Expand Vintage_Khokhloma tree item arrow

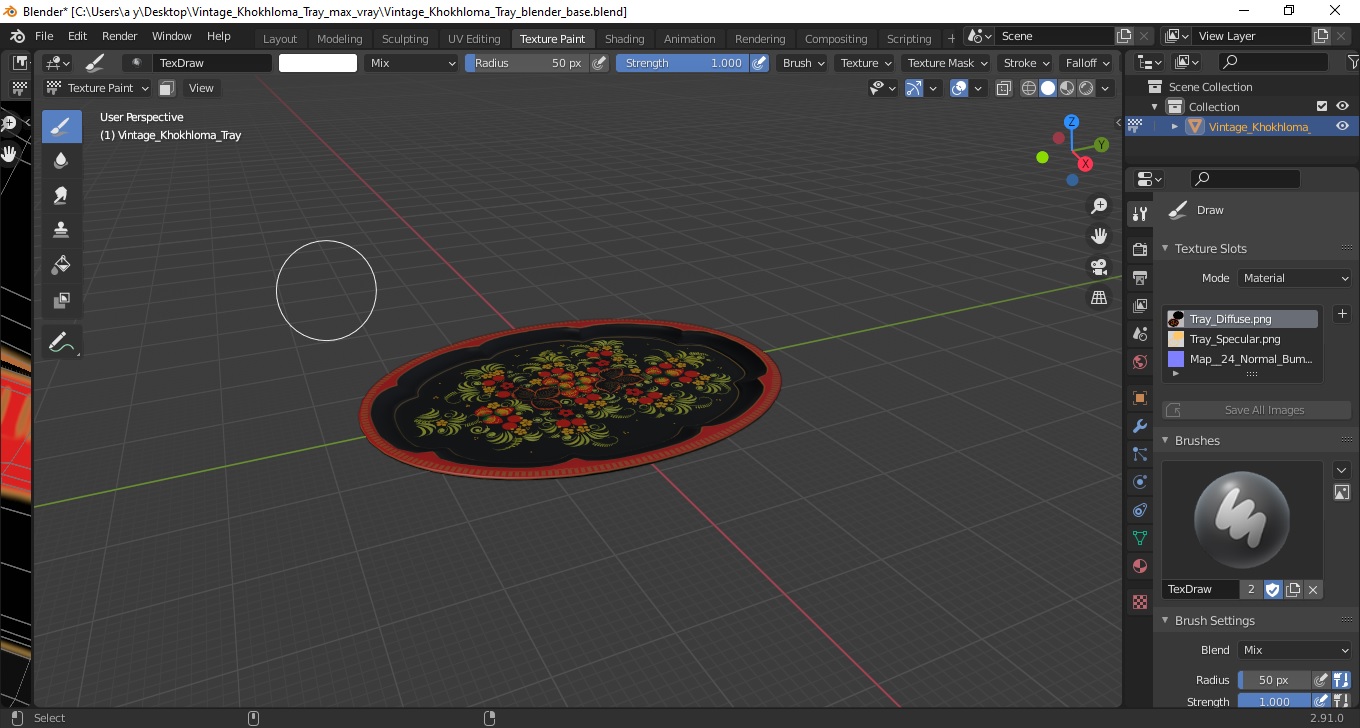coord(1175,126)
